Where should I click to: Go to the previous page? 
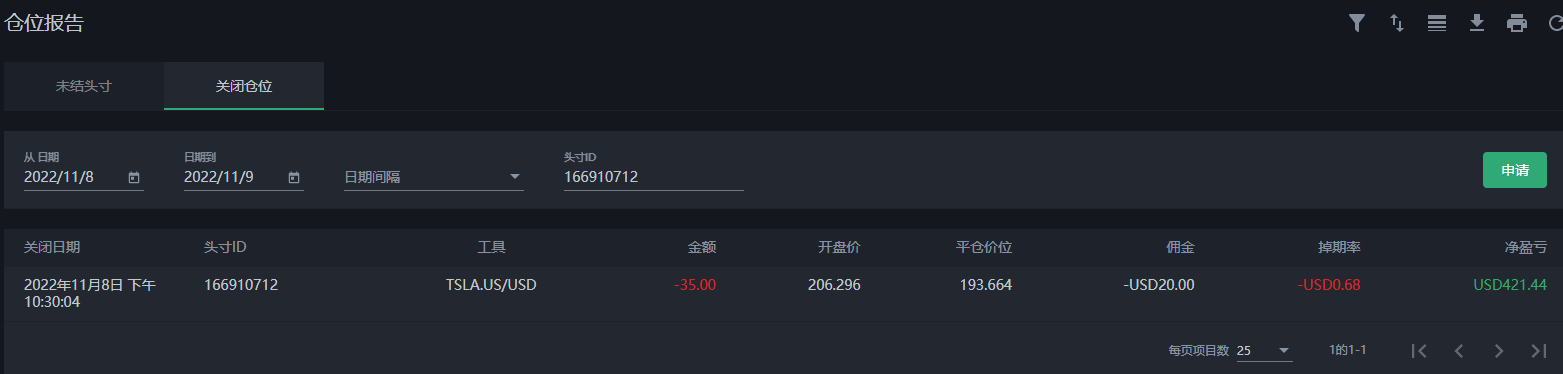1459,351
